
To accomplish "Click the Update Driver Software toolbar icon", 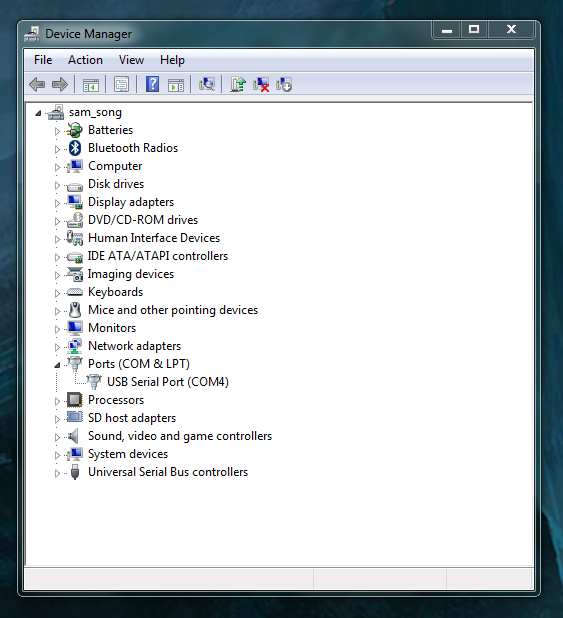I will click(238, 84).
